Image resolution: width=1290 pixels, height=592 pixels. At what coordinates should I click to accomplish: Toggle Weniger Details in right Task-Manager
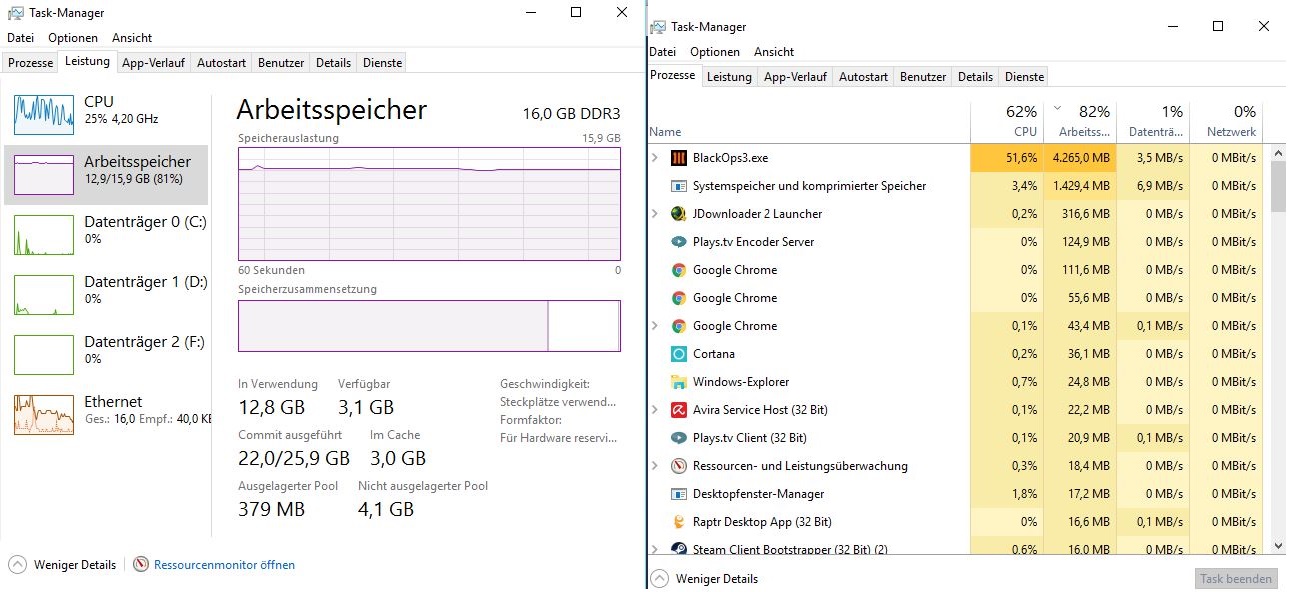659,579
